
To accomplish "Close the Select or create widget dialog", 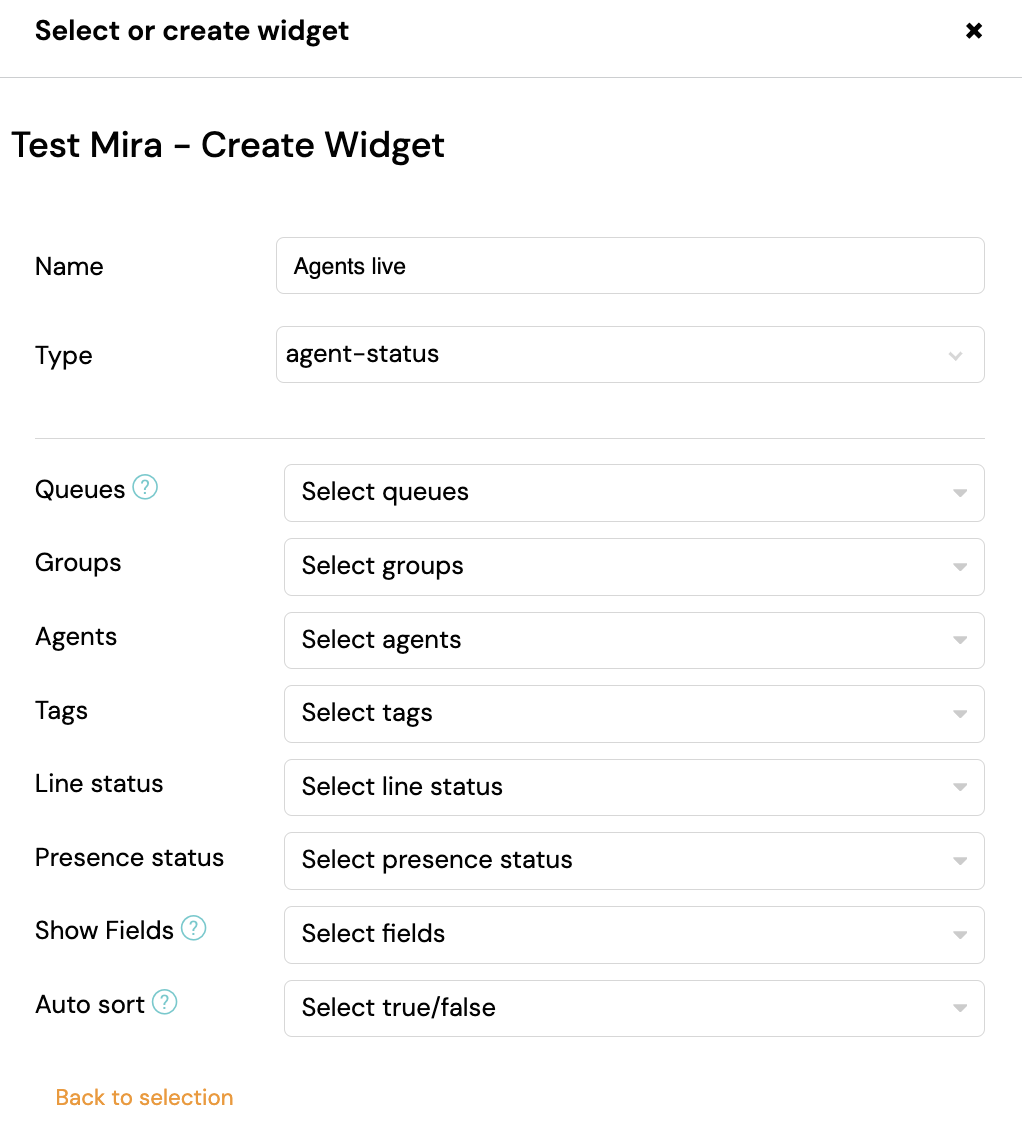I will [974, 30].
